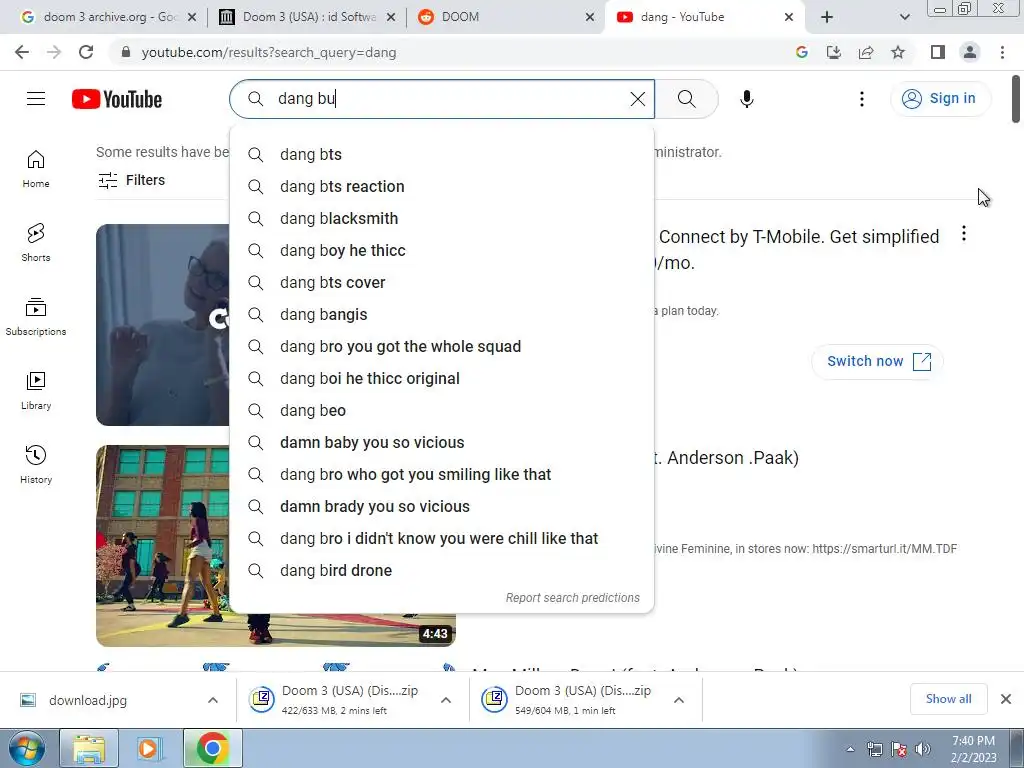Select 'dang bro i didn't know you were chill'
This screenshot has height=768, width=1024.
pos(442,539)
